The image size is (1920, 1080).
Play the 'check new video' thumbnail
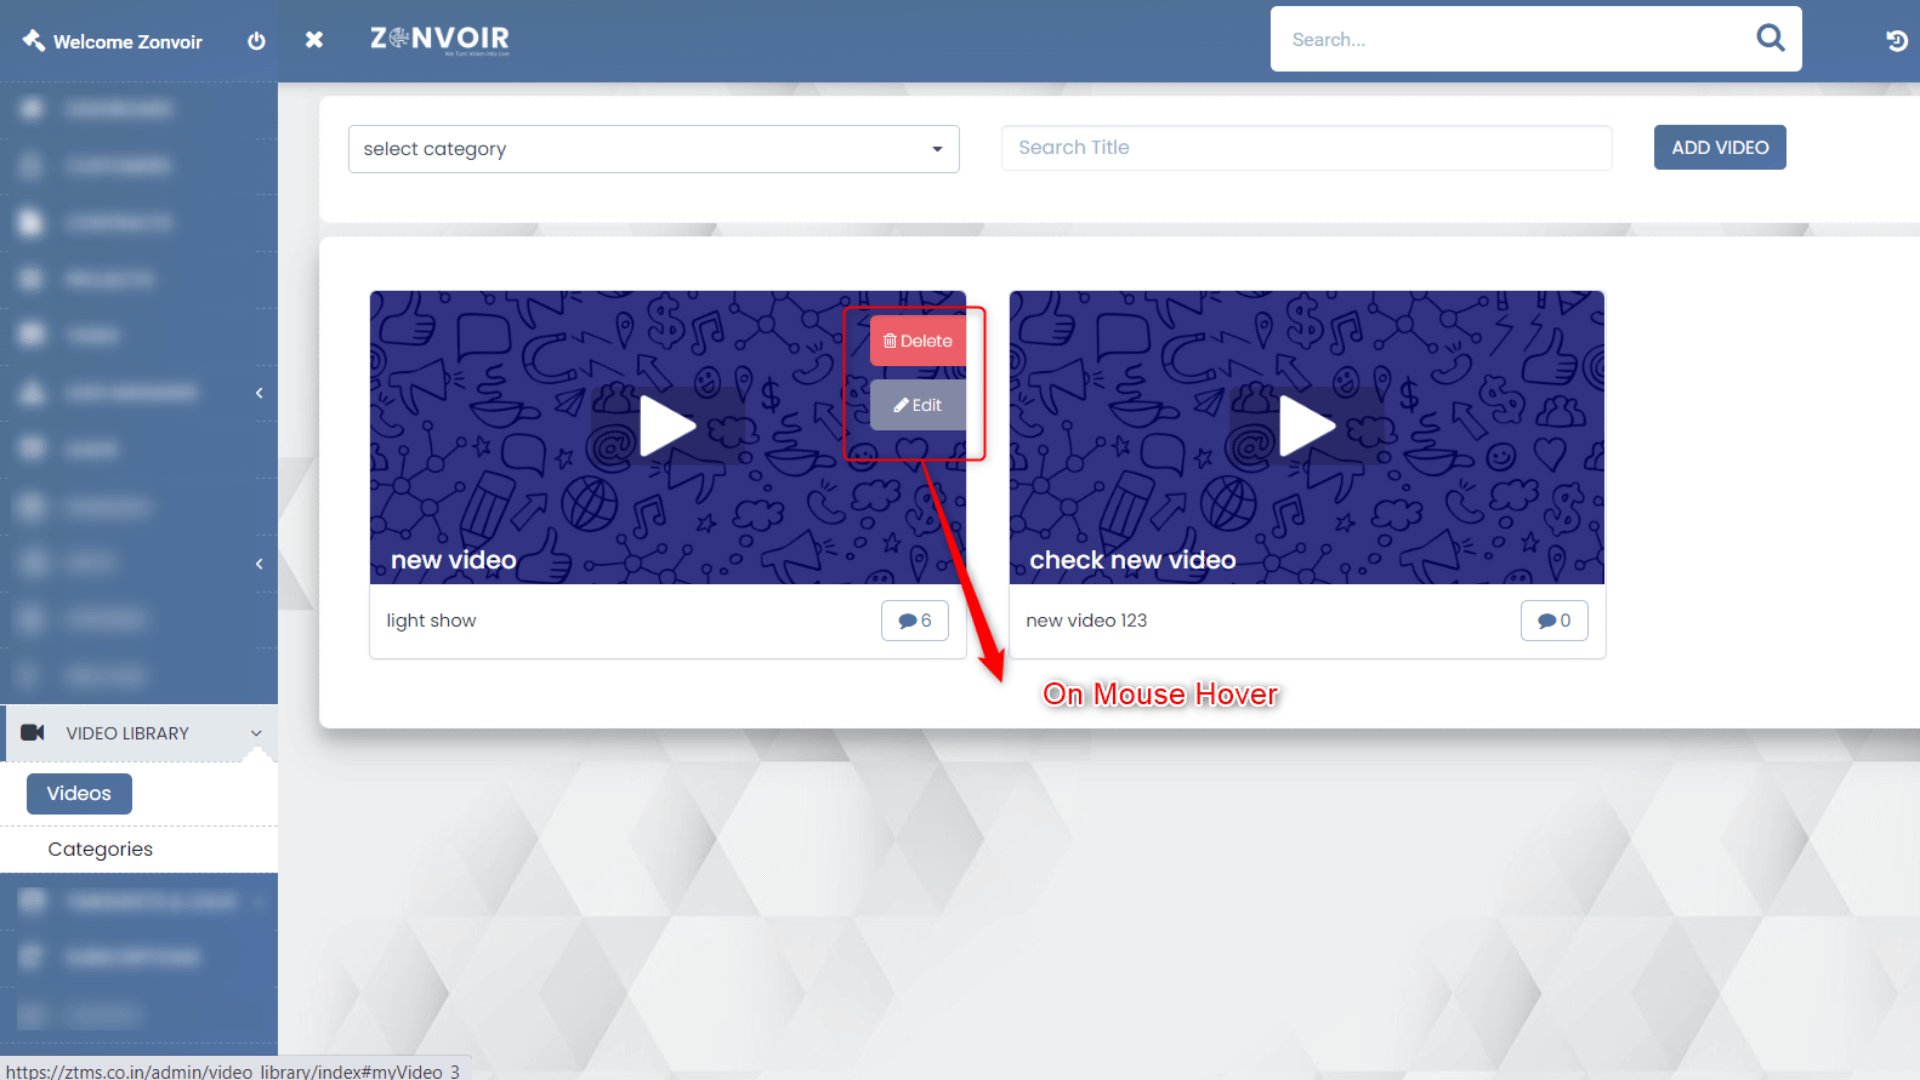[x=1306, y=426]
